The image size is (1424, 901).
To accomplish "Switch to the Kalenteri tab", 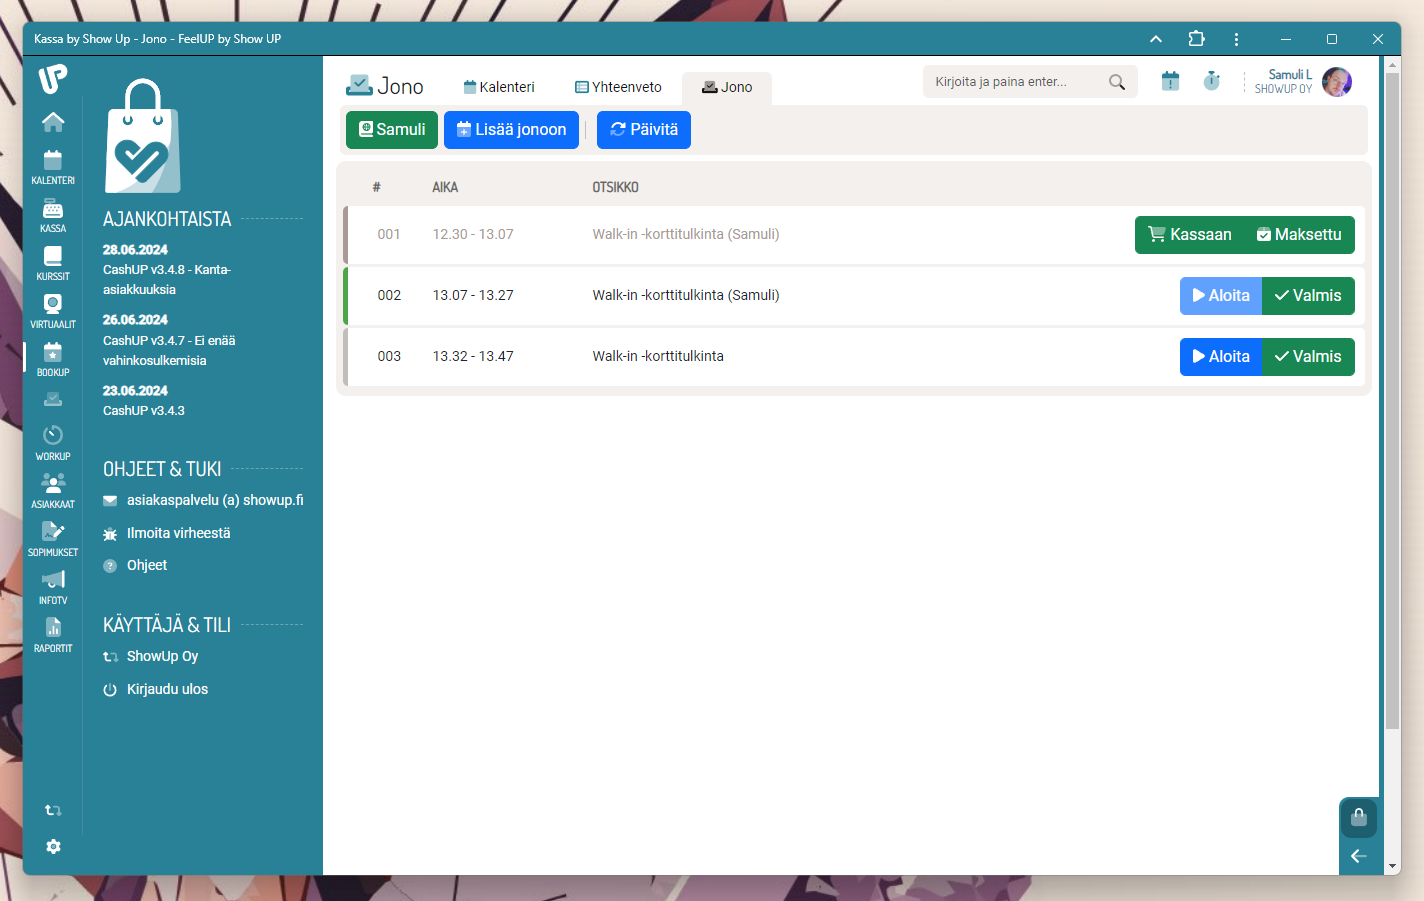I will click(x=498, y=87).
